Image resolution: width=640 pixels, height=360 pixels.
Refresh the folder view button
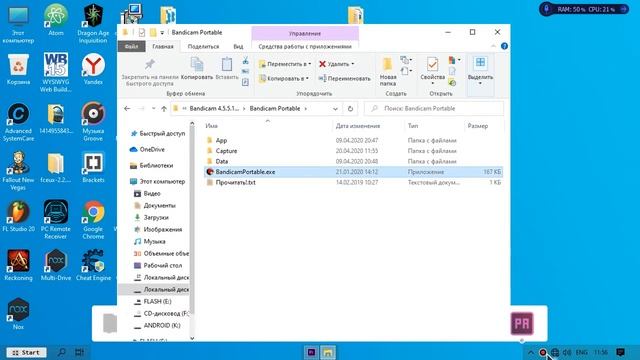350,109
